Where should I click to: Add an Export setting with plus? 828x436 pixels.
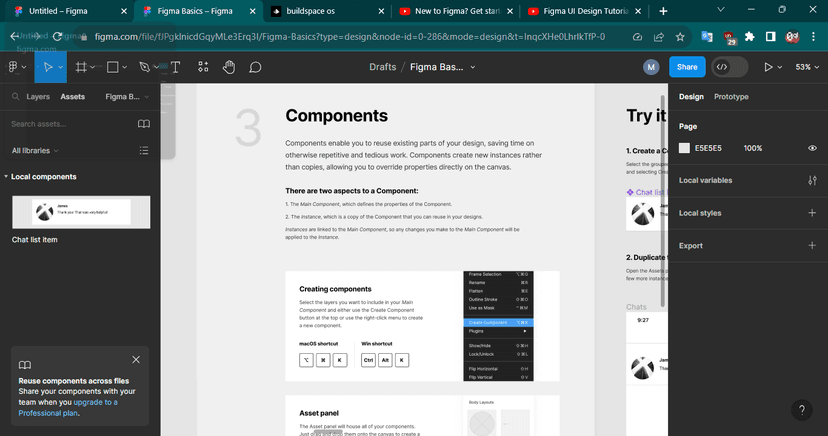tap(811, 245)
